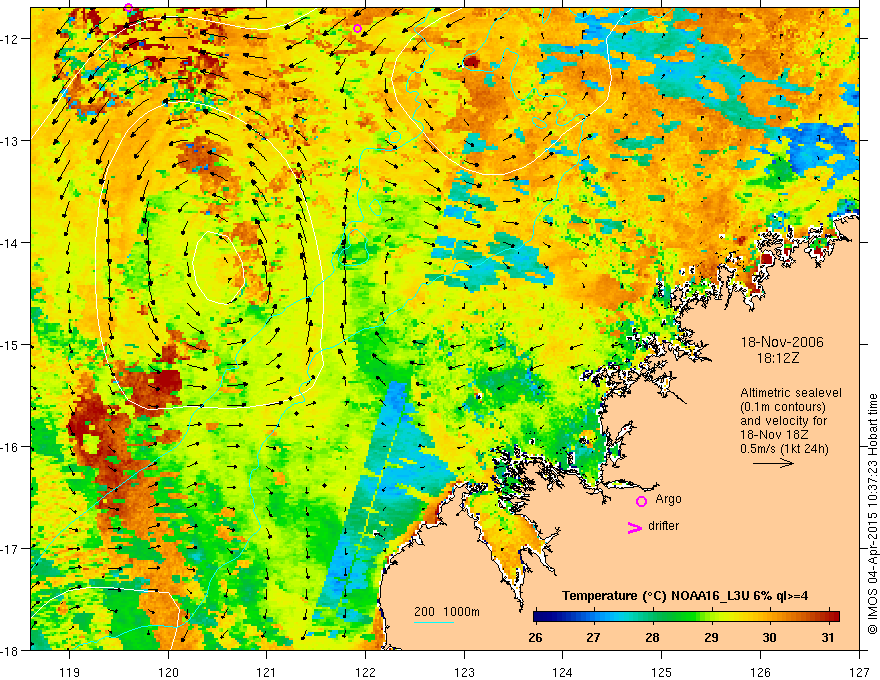The image size is (880, 680).
Task: Click the longitude 123 axis label
Action: click(x=464, y=673)
